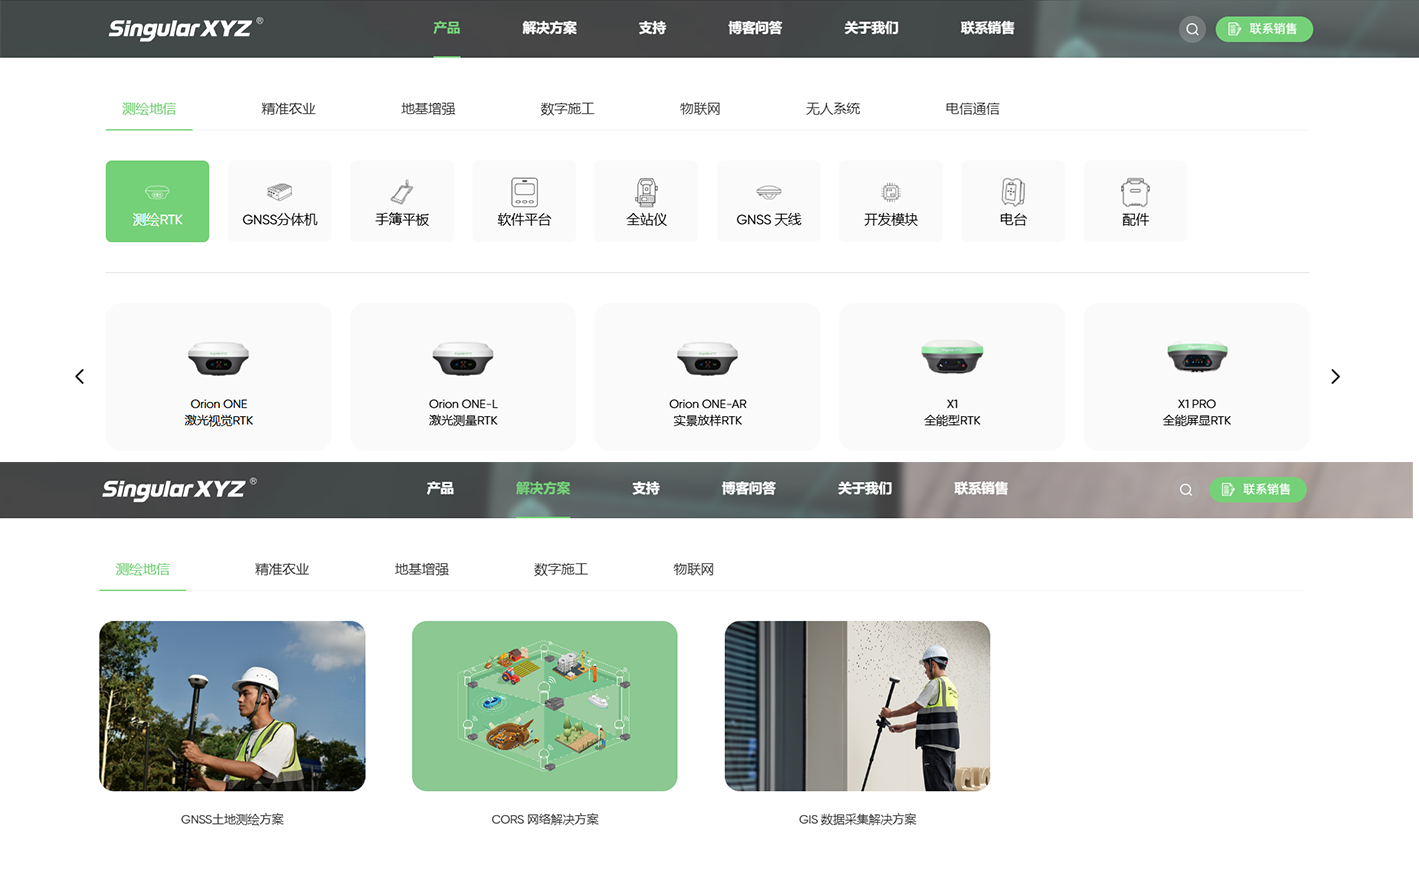This screenshot has height=874, width=1419.
Task: Go back in product carousel with left arrow
Action: point(80,376)
